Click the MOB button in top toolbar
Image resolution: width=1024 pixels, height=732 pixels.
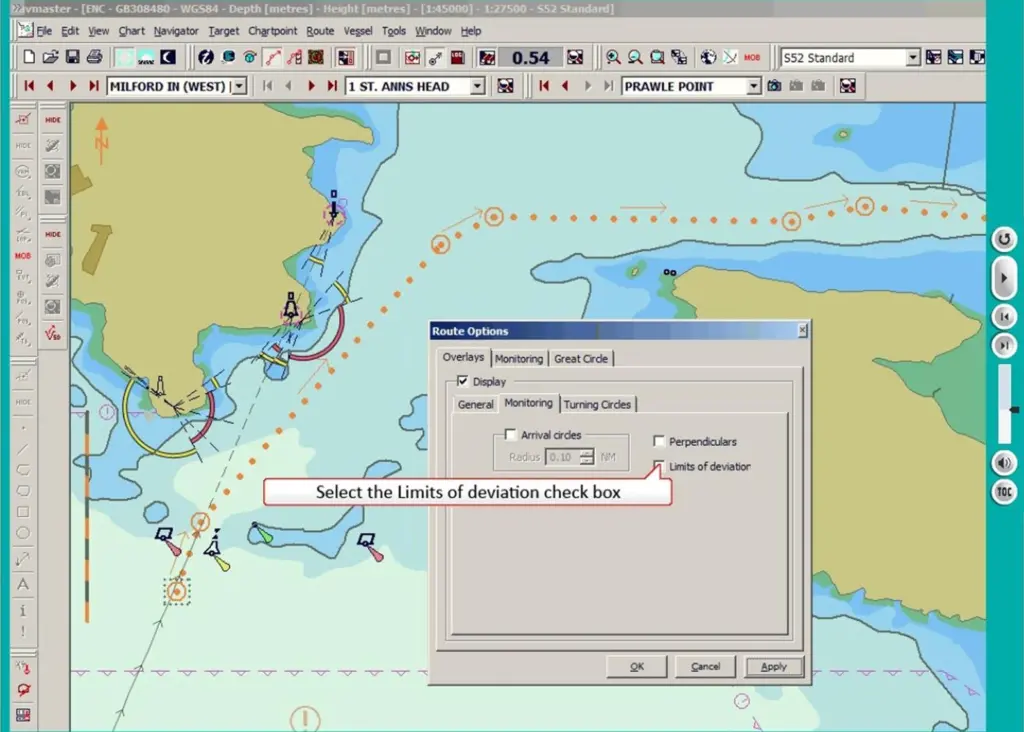click(752, 57)
